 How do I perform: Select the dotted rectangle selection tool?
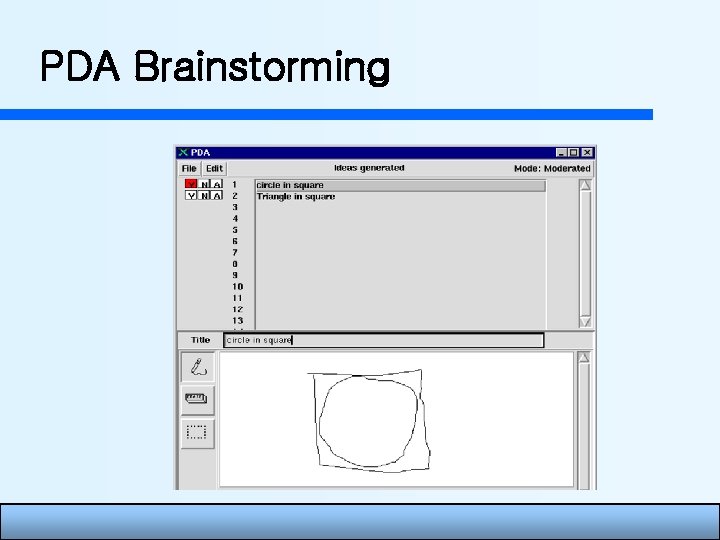[197, 433]
